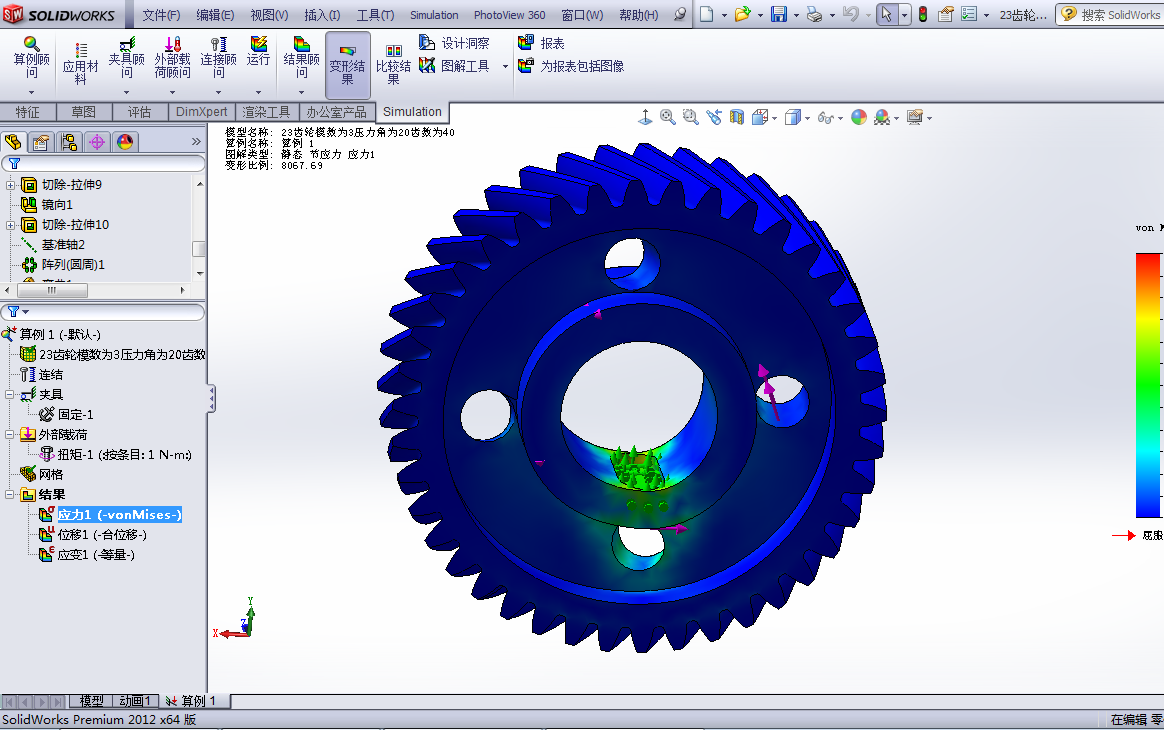Click the 应用材料 apply material tool

(80, 65)
